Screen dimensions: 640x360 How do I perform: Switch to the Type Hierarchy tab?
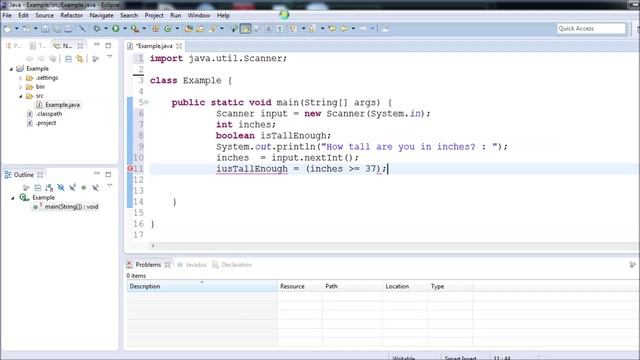[38, 46]
